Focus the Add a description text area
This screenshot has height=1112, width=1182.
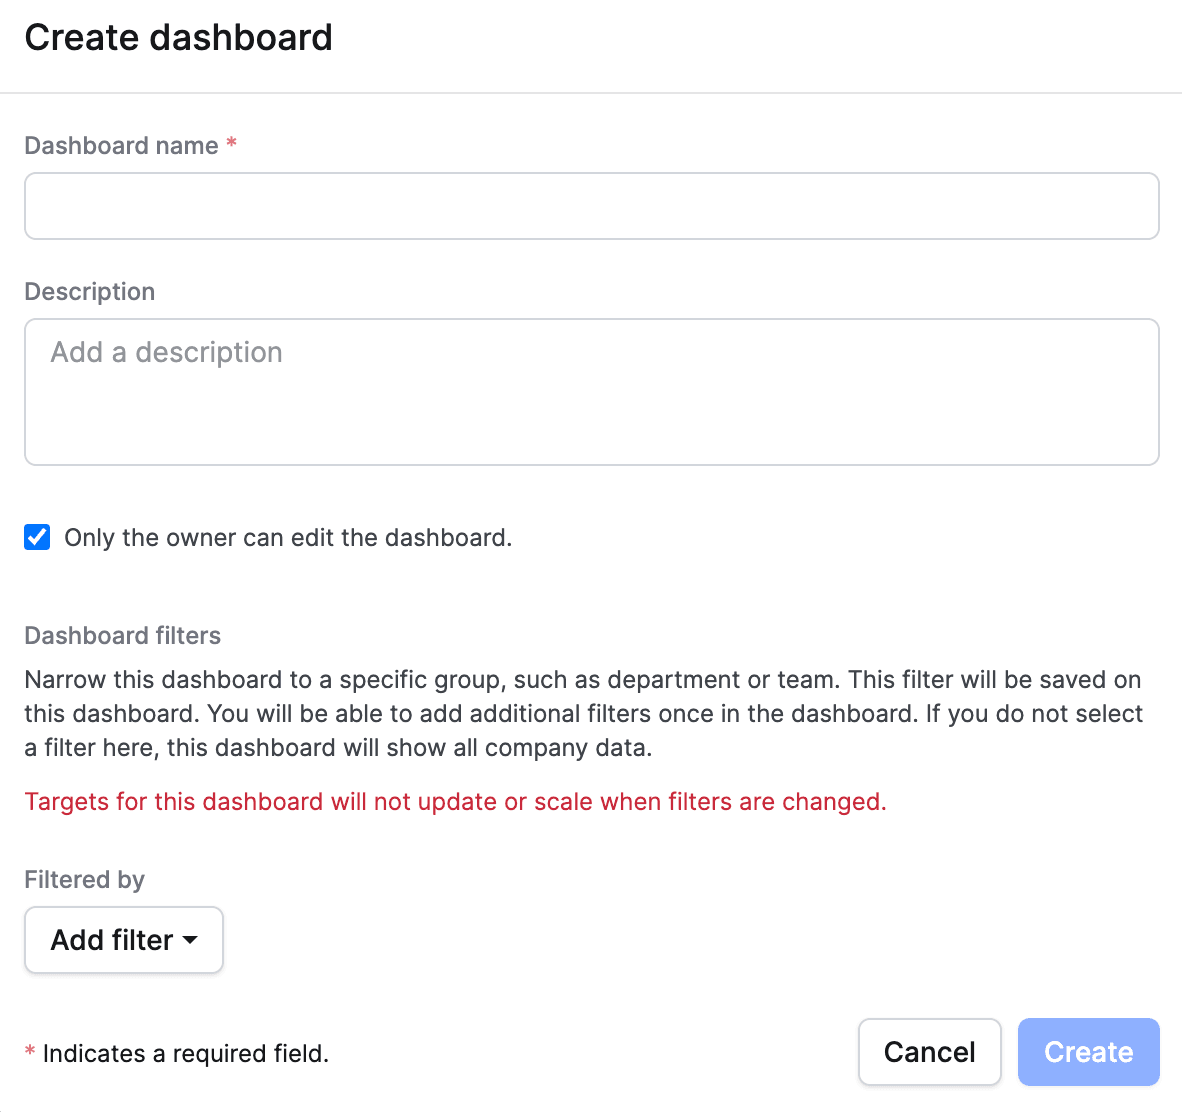pyautogui.click(x=591, y=392)
